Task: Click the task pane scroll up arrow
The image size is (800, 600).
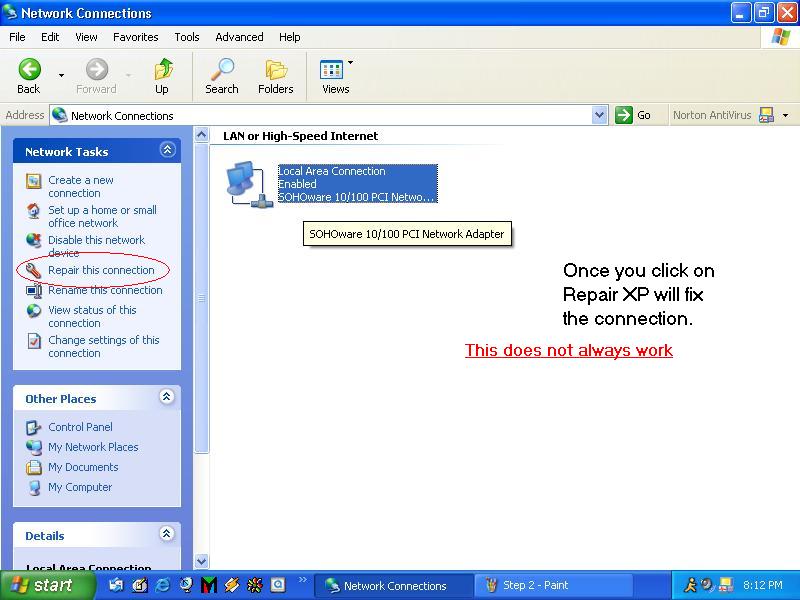Action: tap(202, 135)
